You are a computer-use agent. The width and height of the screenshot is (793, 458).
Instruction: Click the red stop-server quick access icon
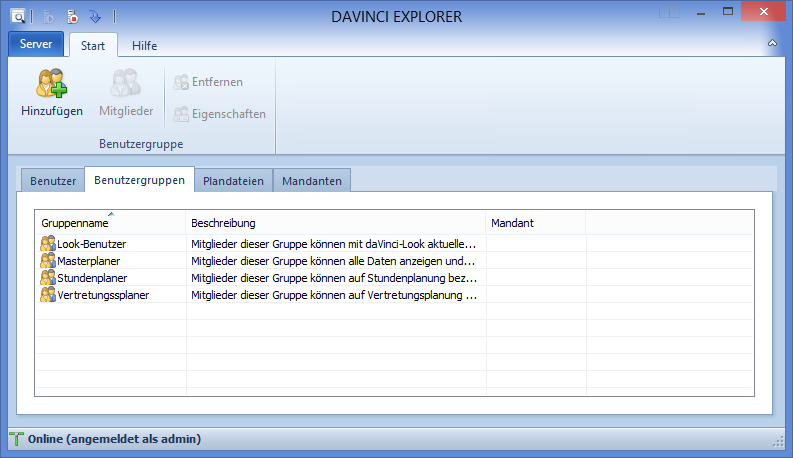point(71,16)
